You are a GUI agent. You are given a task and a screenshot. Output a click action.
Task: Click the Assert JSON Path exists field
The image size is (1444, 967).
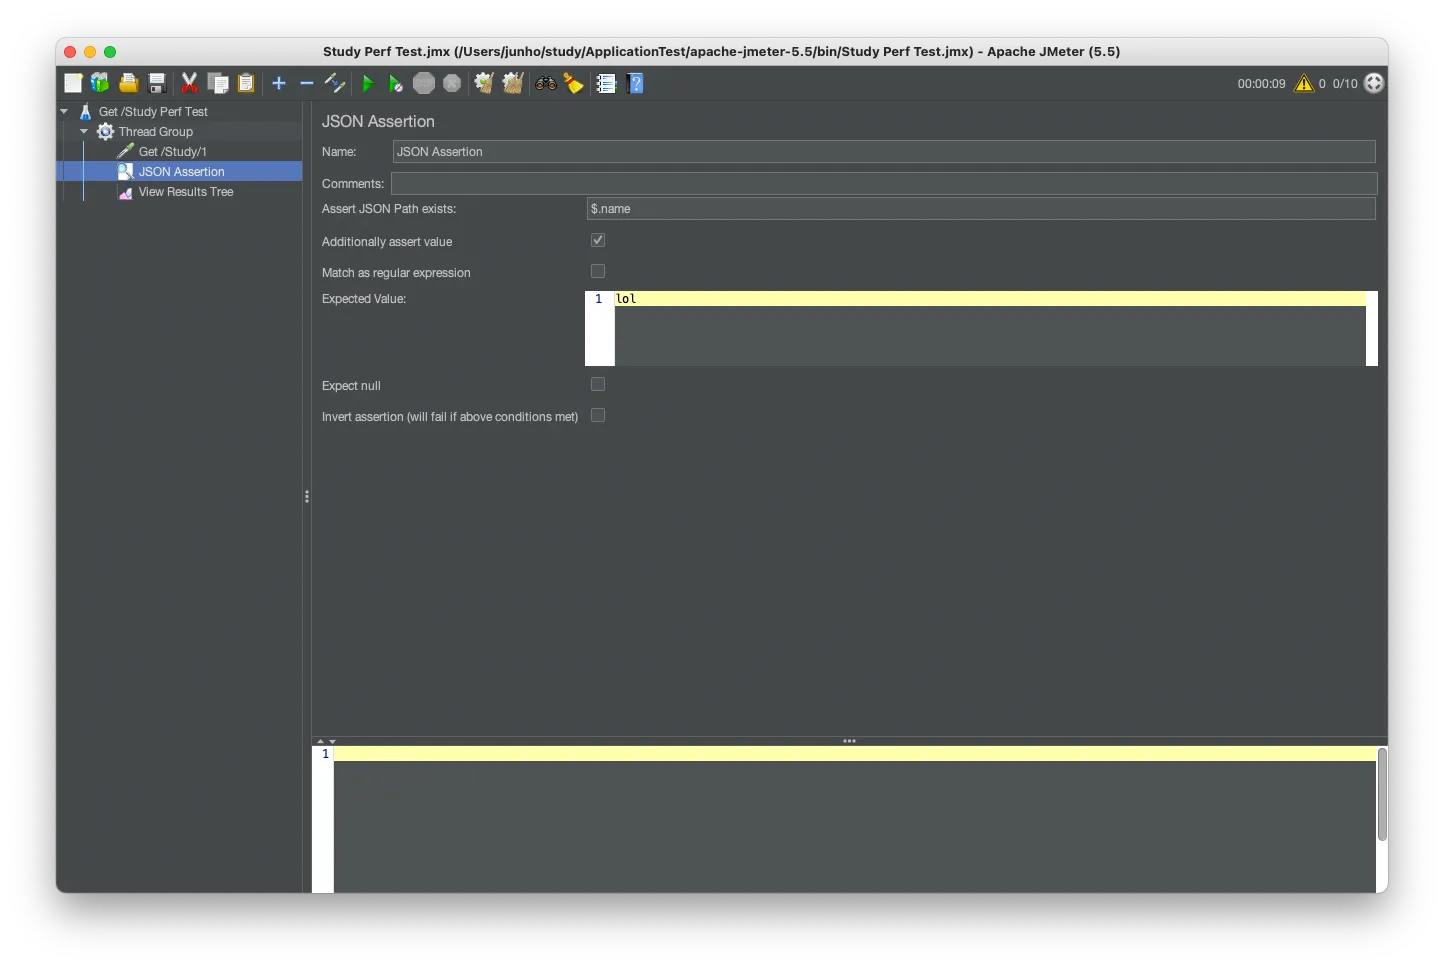pos(980,209)
